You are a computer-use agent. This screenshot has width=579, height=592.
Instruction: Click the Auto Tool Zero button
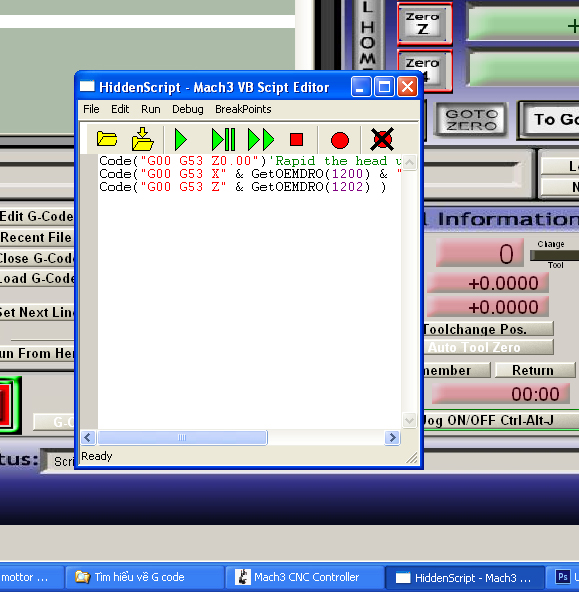[x=489, y=347]
